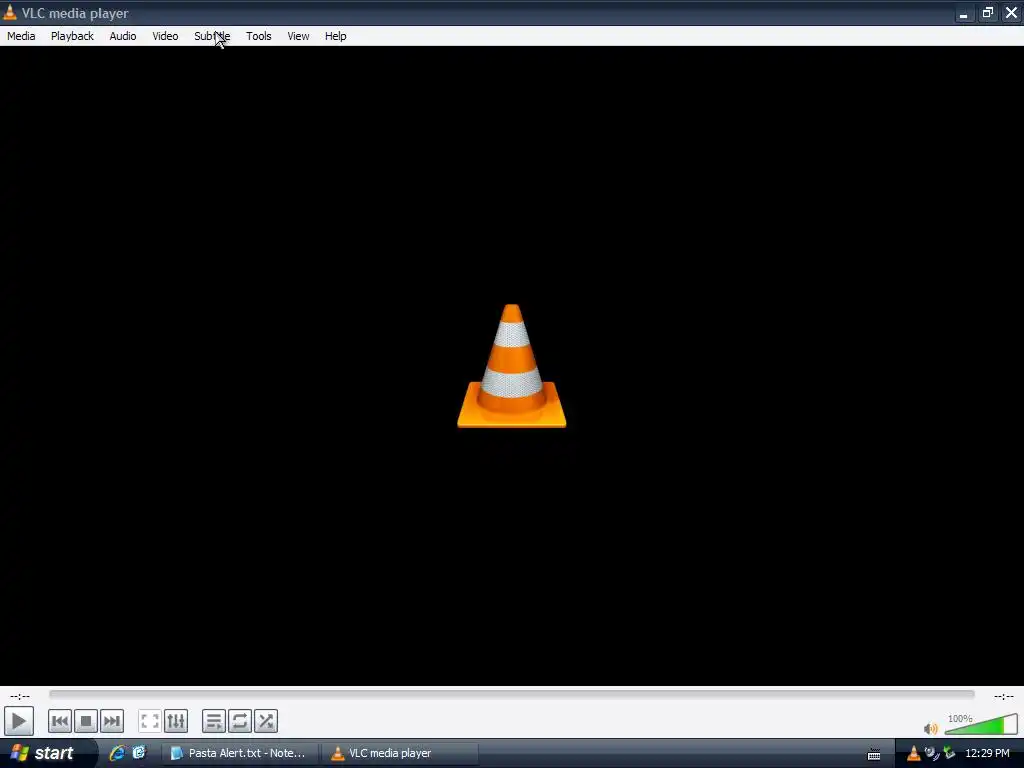Image resolution: width=1024 pixels, height=768 pixels.
Task: Click the VLC cone icon in title bar
Action: [10, 12]
